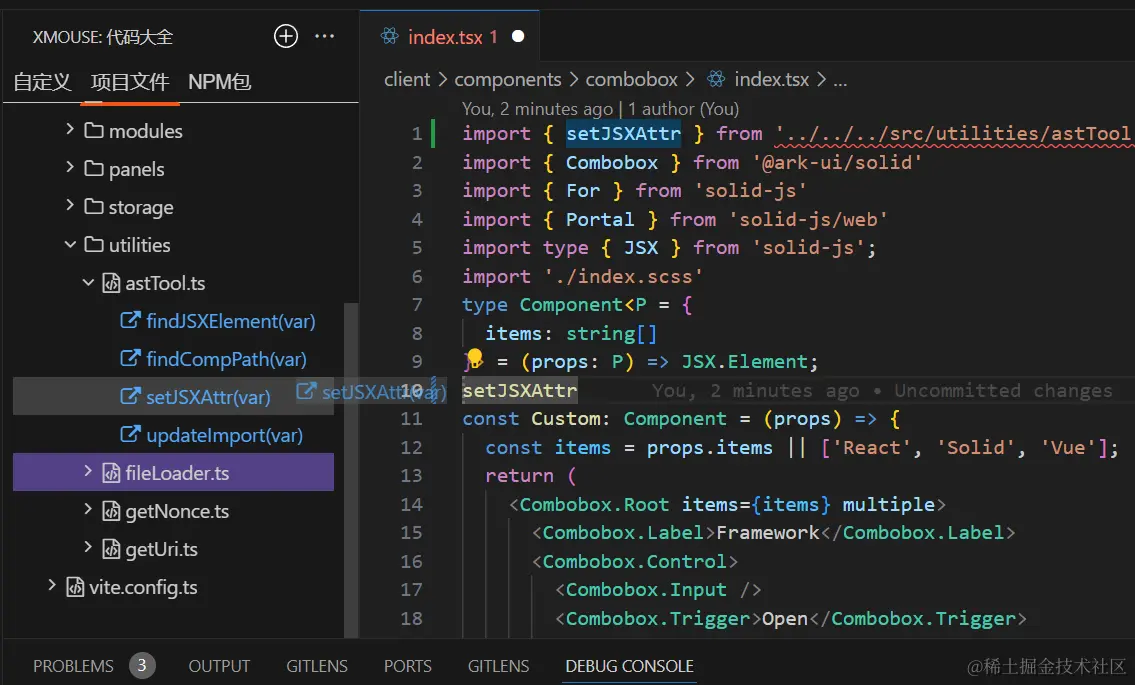Click the unsaved dot on index.tsx tab
1135x685 pixels.
(x=518, y=37)
